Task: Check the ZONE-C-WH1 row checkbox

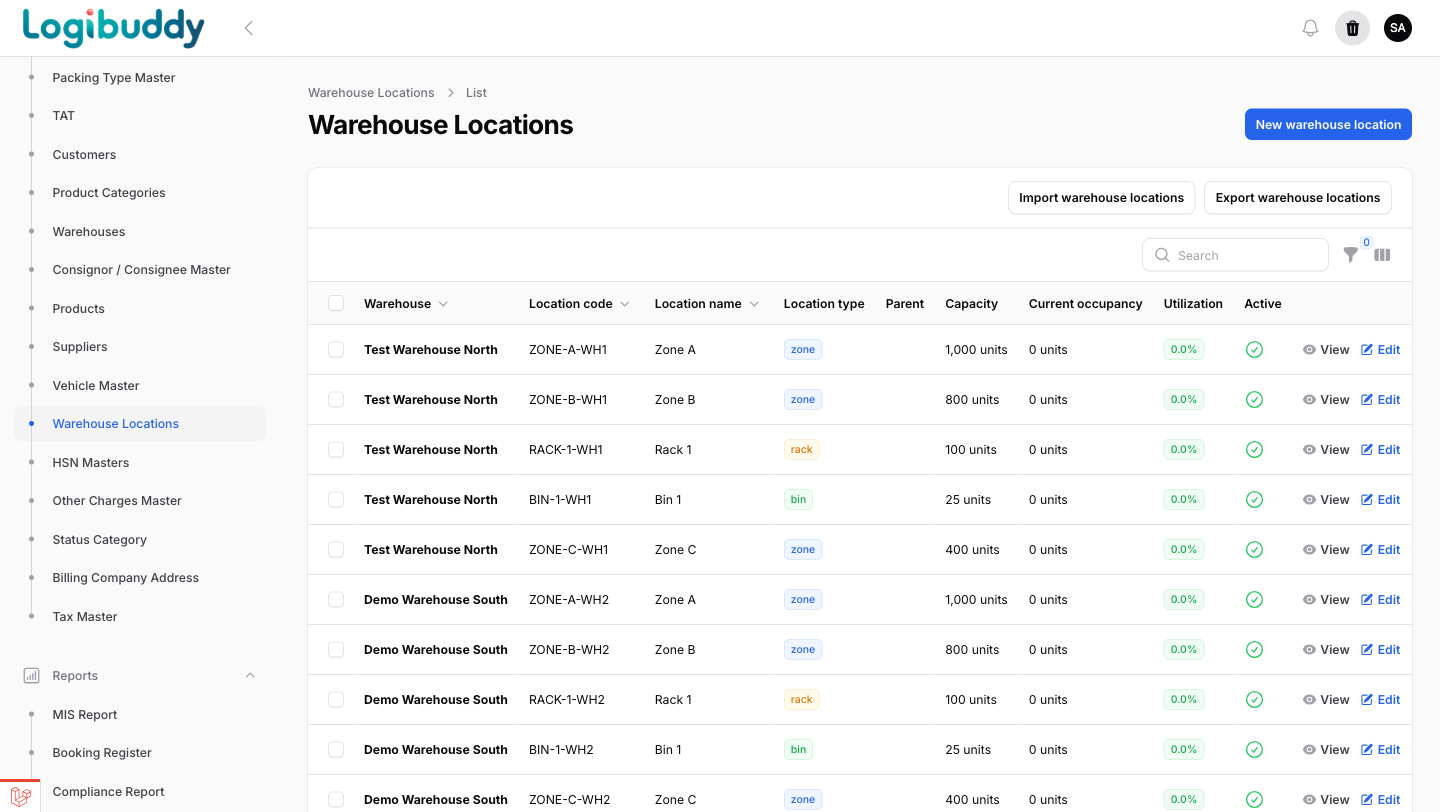Action: click(336, 550)
